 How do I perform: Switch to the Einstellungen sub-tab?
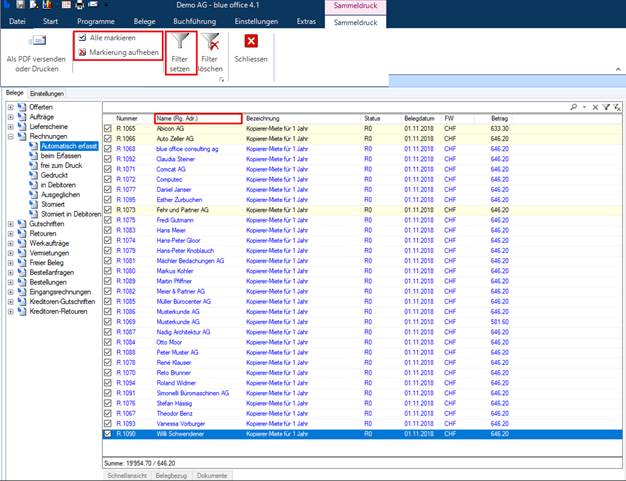(x=47, y=93)
